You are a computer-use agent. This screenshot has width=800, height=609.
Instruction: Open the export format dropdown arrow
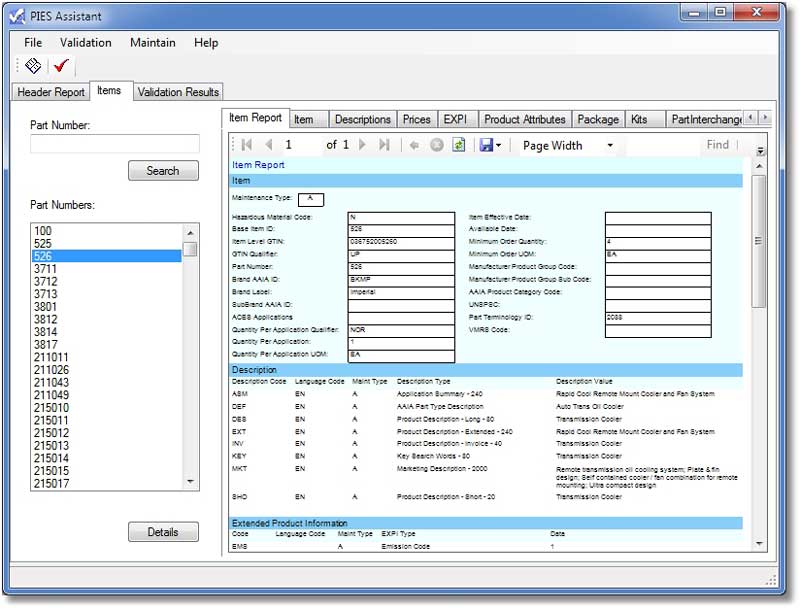click(498, 146)
